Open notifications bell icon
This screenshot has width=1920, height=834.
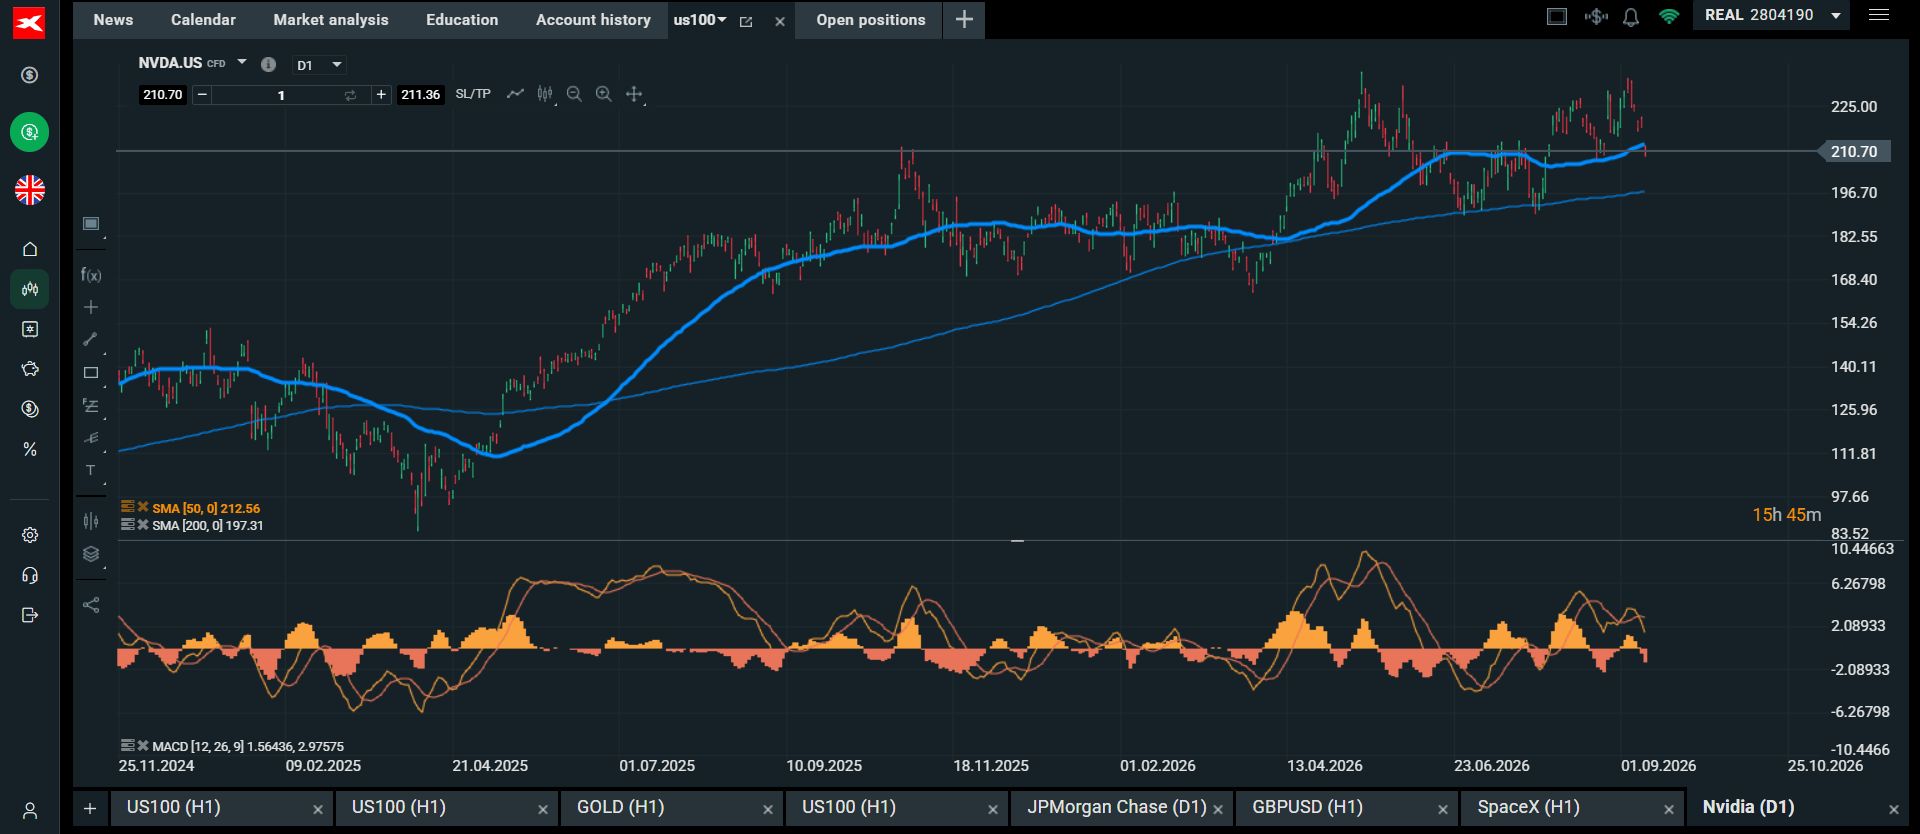(1631, 17)
